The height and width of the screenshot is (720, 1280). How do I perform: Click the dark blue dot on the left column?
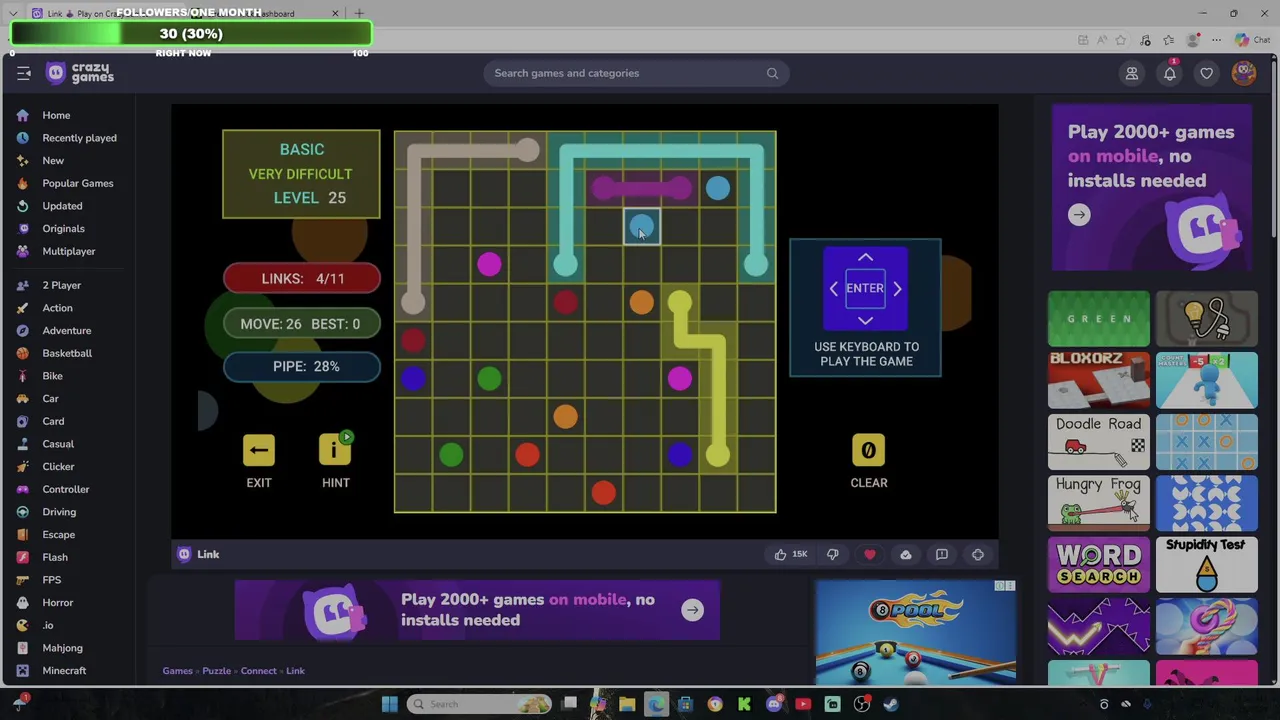[413, 378]
